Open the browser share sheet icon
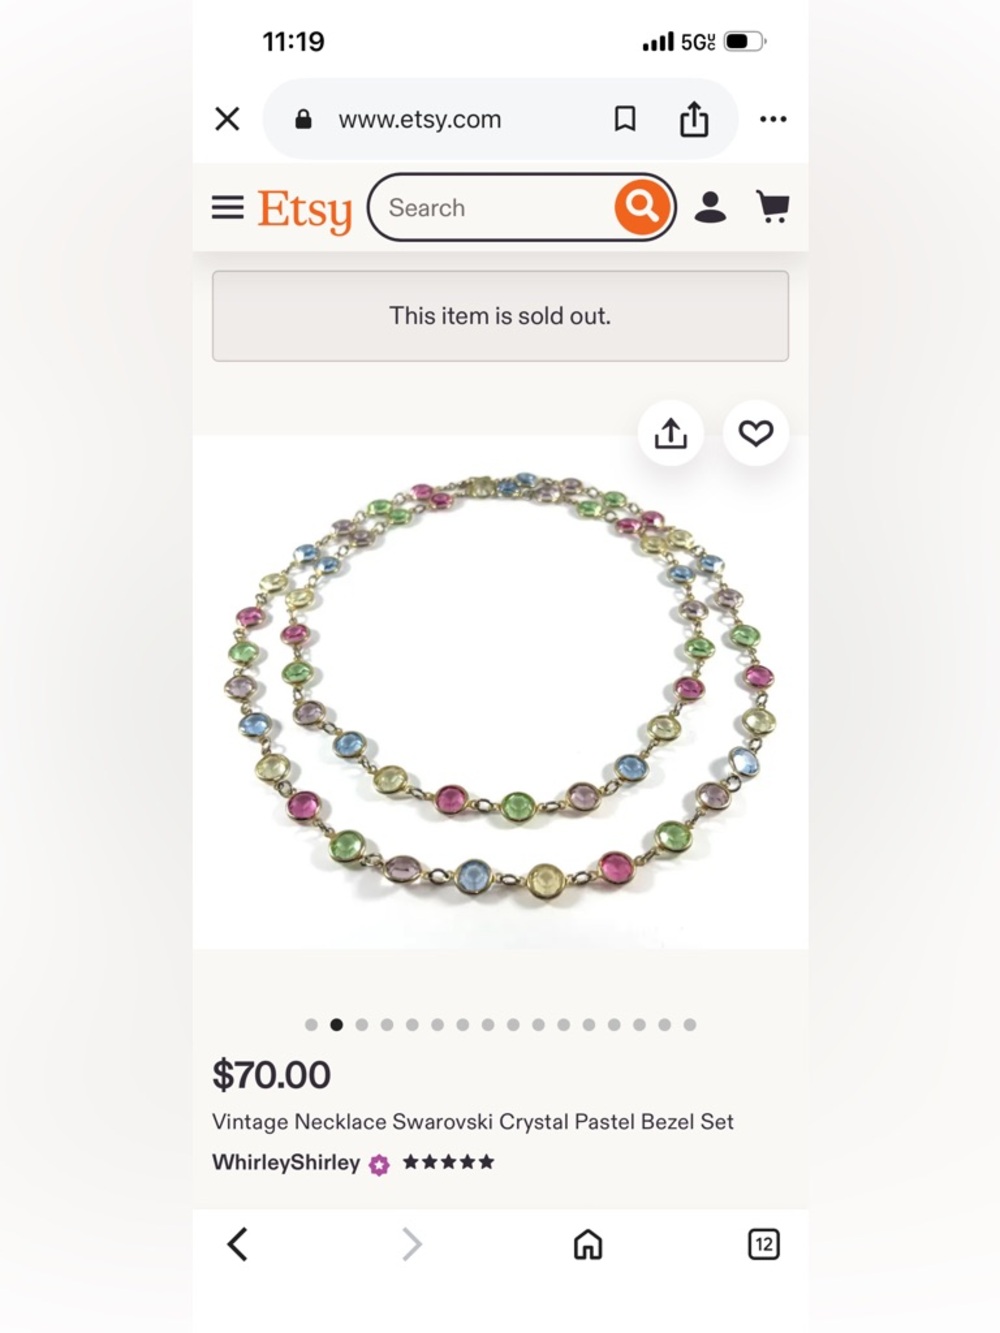 (x=696, y=118)
